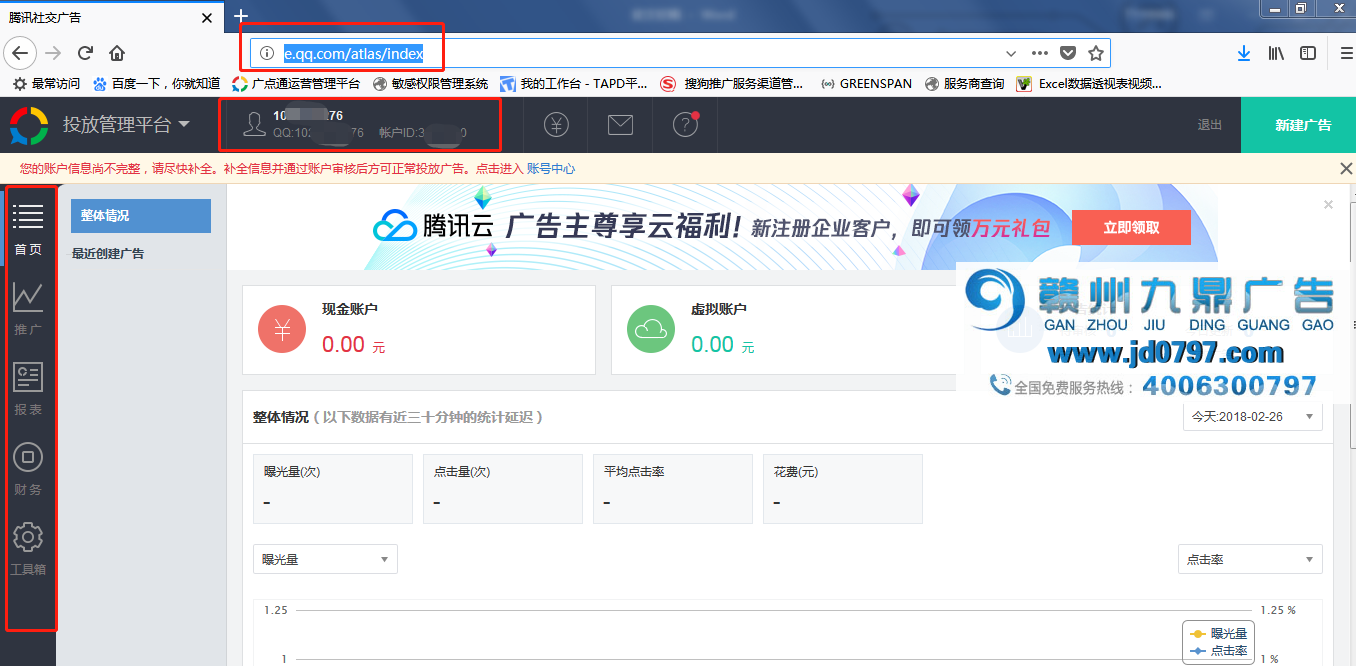Click the 现金账户 balance card
The height and width of the screenshot is (666, 1356).
pyautogui.click(x=419, y=330)
